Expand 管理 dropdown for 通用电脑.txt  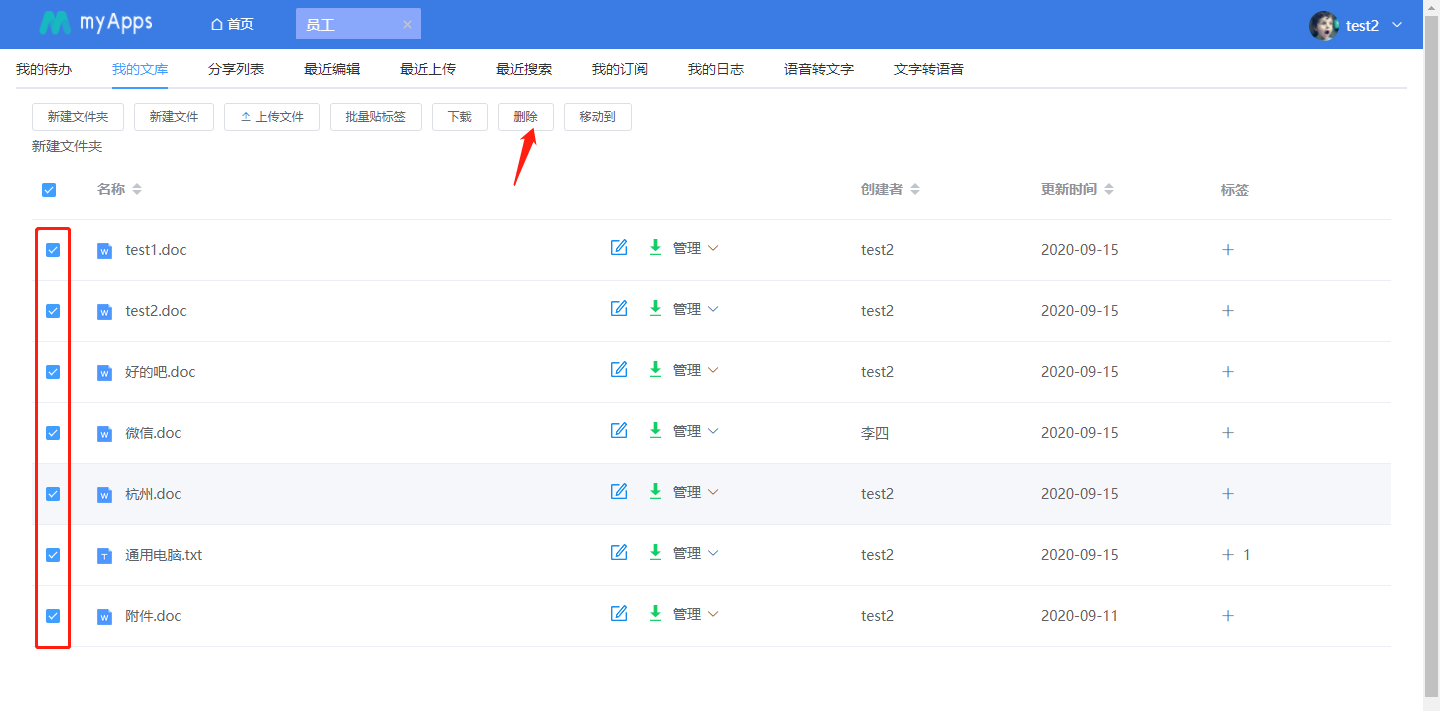pos(695,554)
